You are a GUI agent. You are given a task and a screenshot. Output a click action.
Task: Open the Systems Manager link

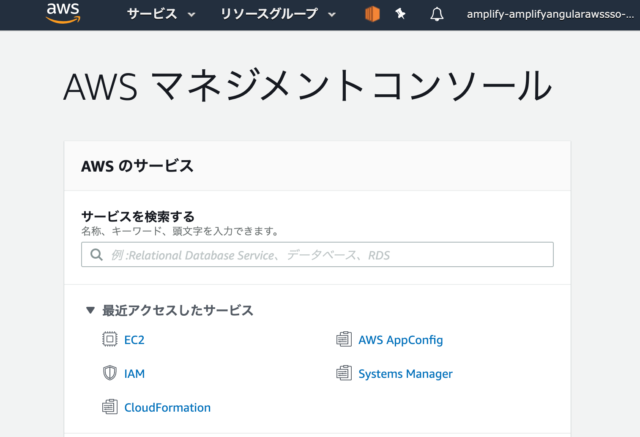tap(405, 374)
